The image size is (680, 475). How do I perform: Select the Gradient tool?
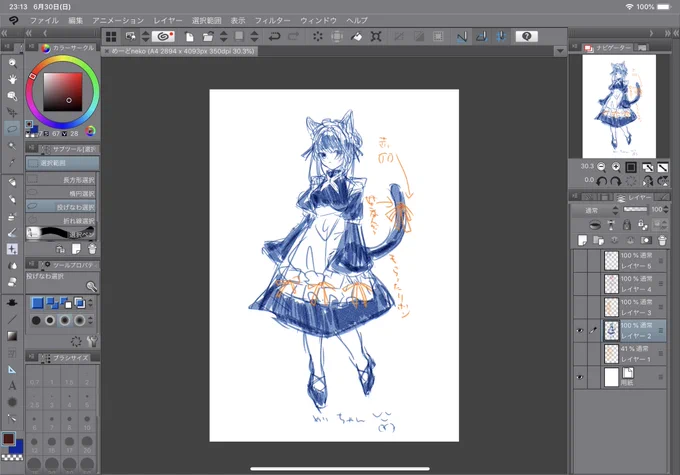point(13,336)
